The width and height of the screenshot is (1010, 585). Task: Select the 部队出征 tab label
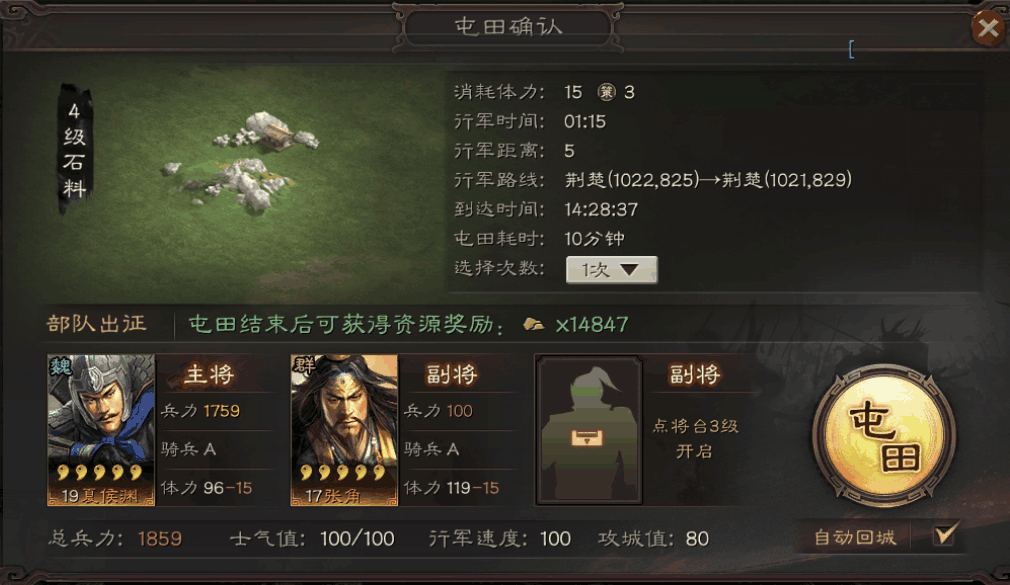[97, 323]
